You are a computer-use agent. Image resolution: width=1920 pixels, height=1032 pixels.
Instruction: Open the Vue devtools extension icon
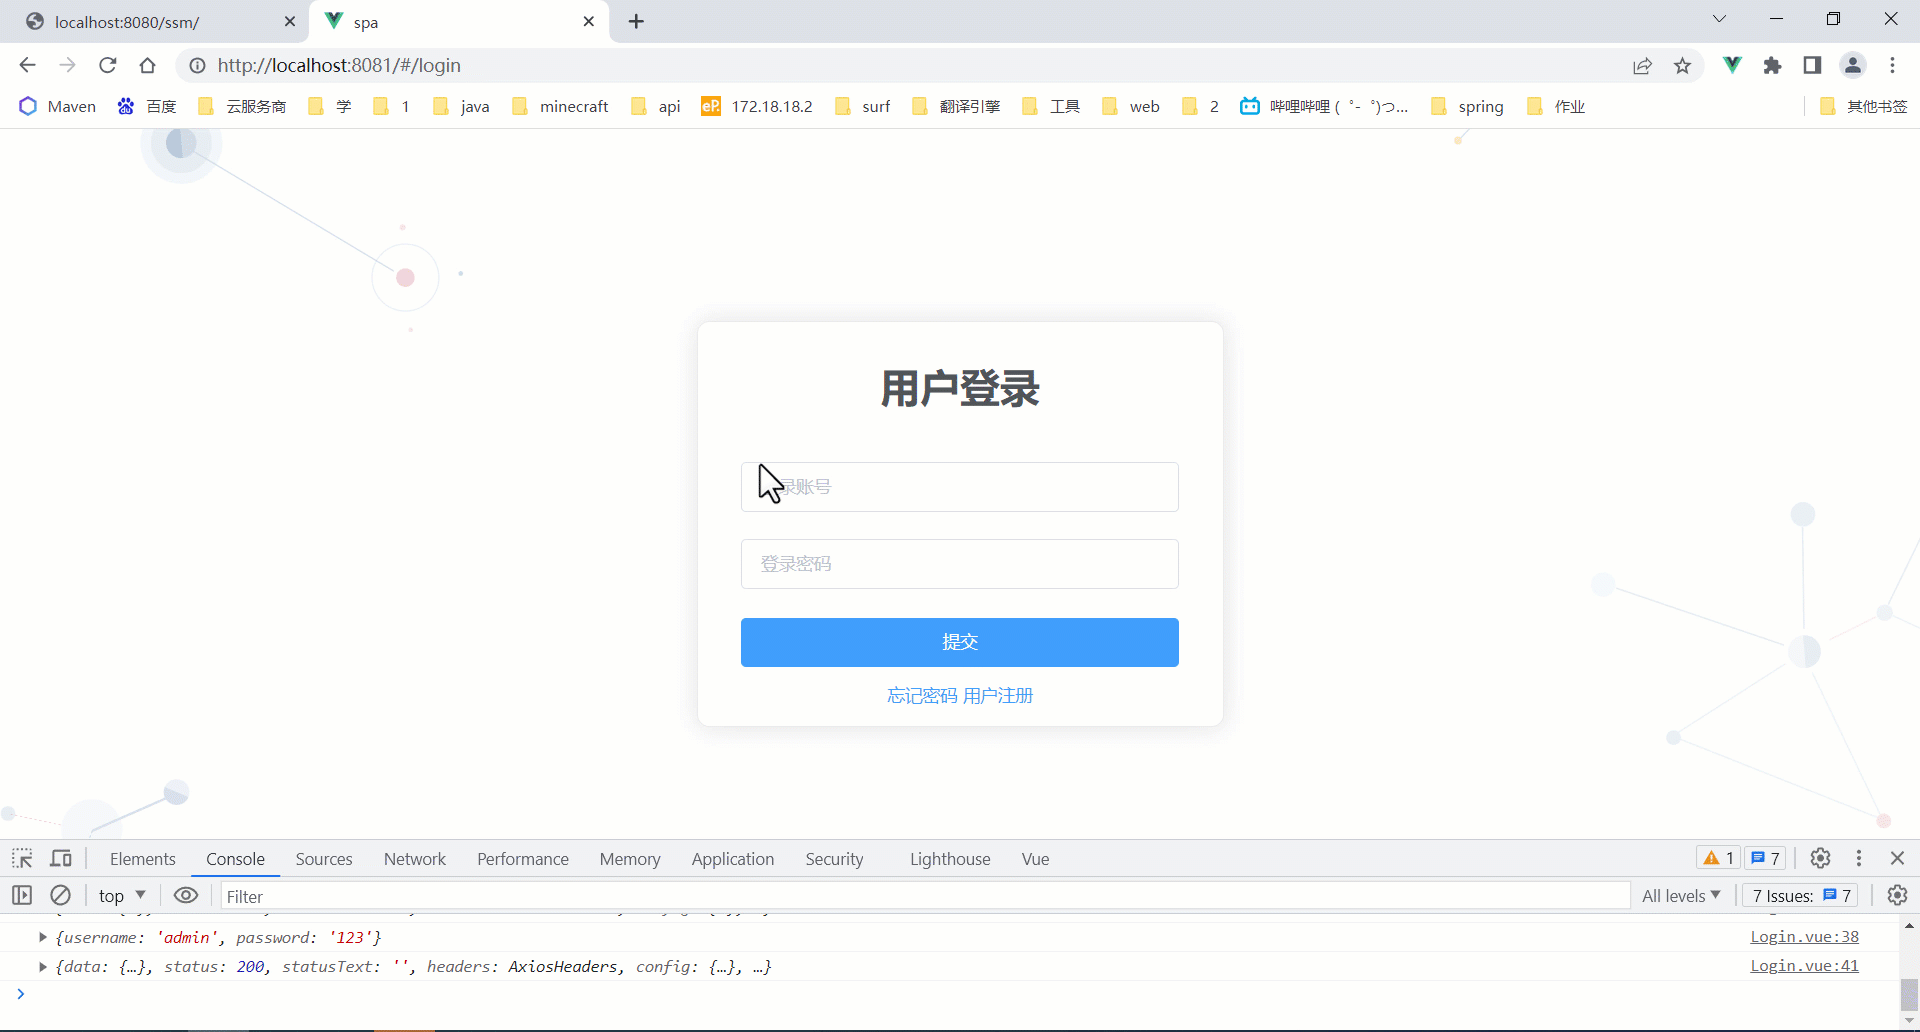[x=1732, y=65]
